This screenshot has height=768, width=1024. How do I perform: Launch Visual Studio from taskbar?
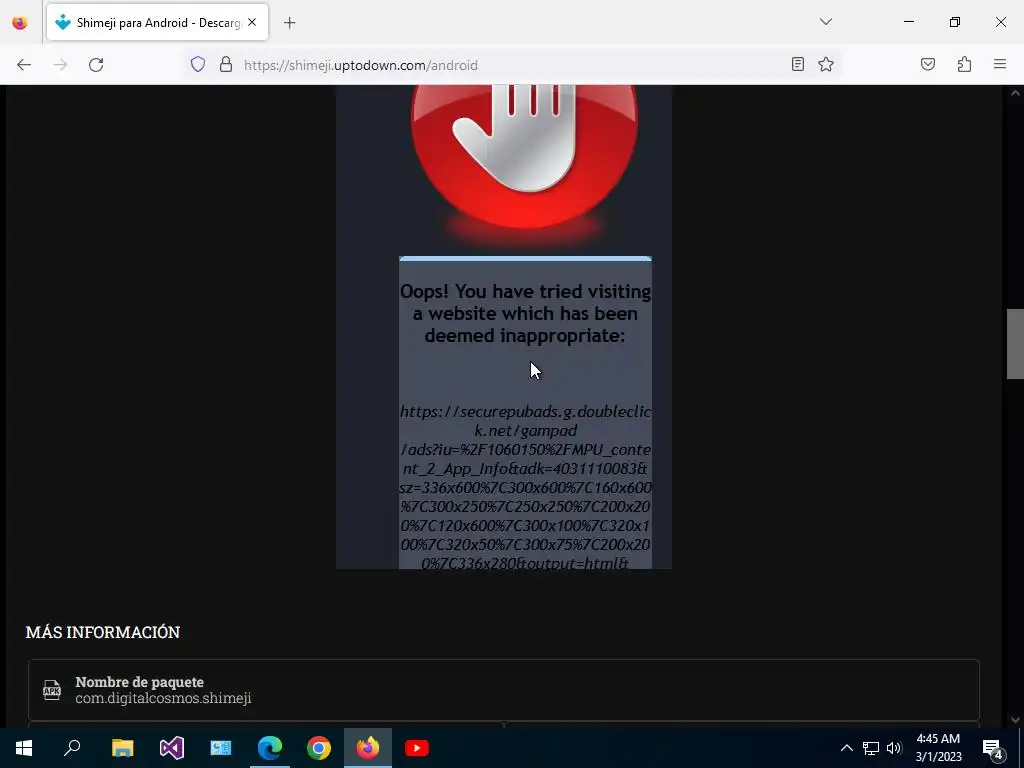172,748
